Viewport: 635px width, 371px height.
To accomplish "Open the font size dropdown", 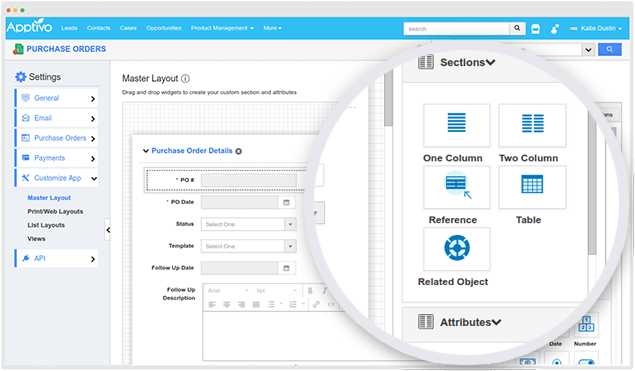I will (x=276, y=291).
